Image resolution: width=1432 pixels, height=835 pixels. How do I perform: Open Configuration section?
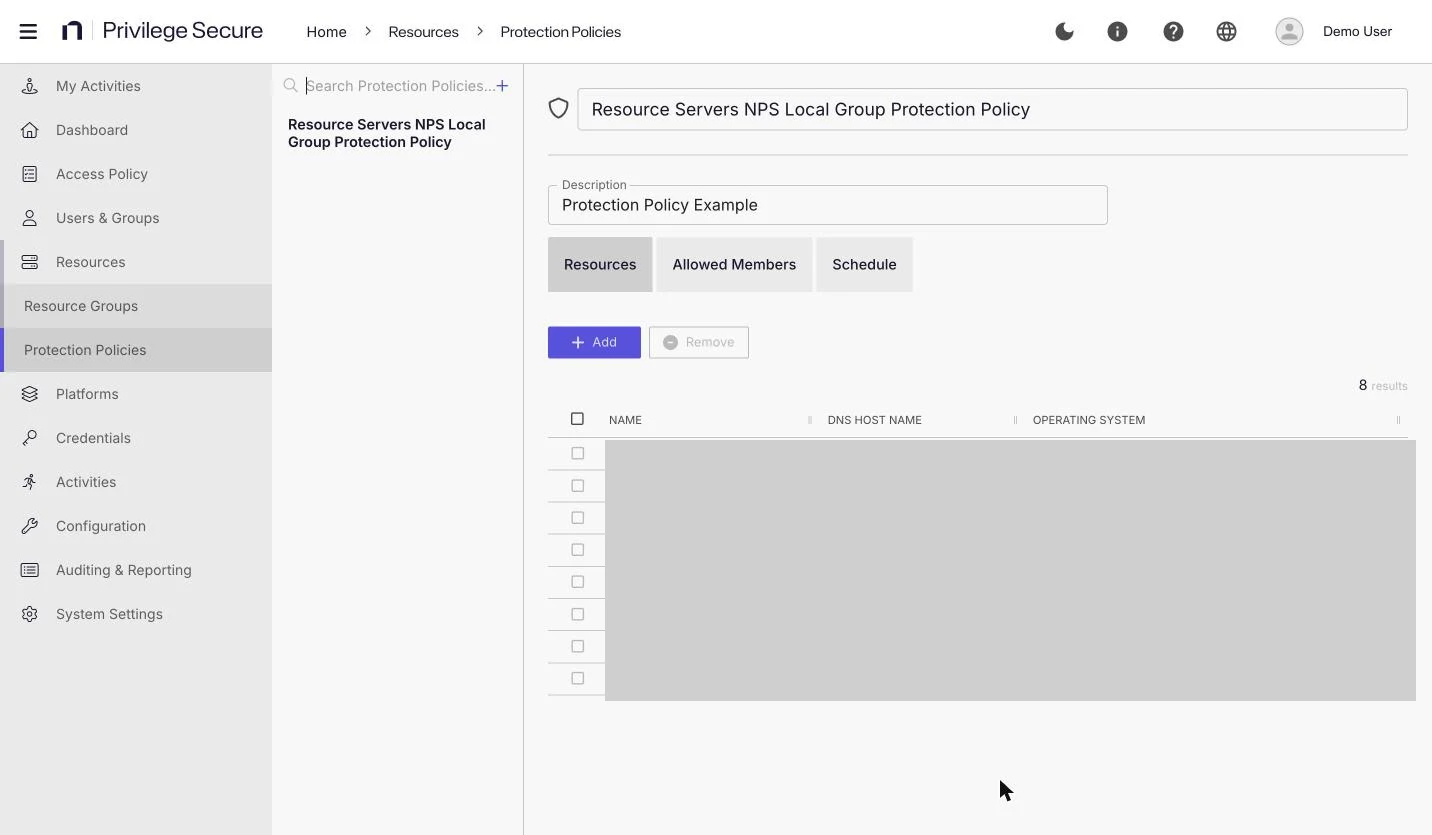click(x=136, y=526)
